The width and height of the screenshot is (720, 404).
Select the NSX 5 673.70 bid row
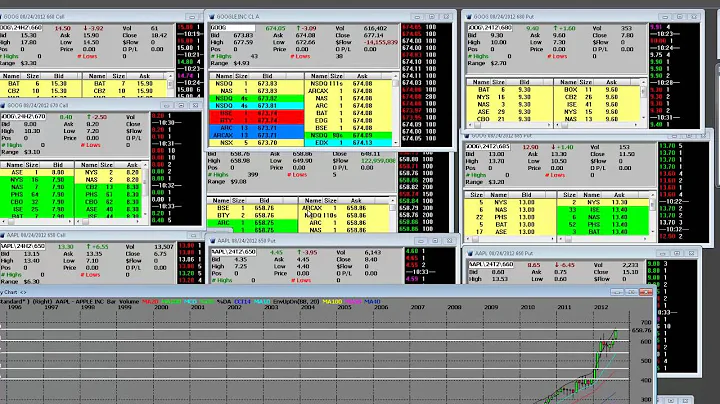(256, 143)
